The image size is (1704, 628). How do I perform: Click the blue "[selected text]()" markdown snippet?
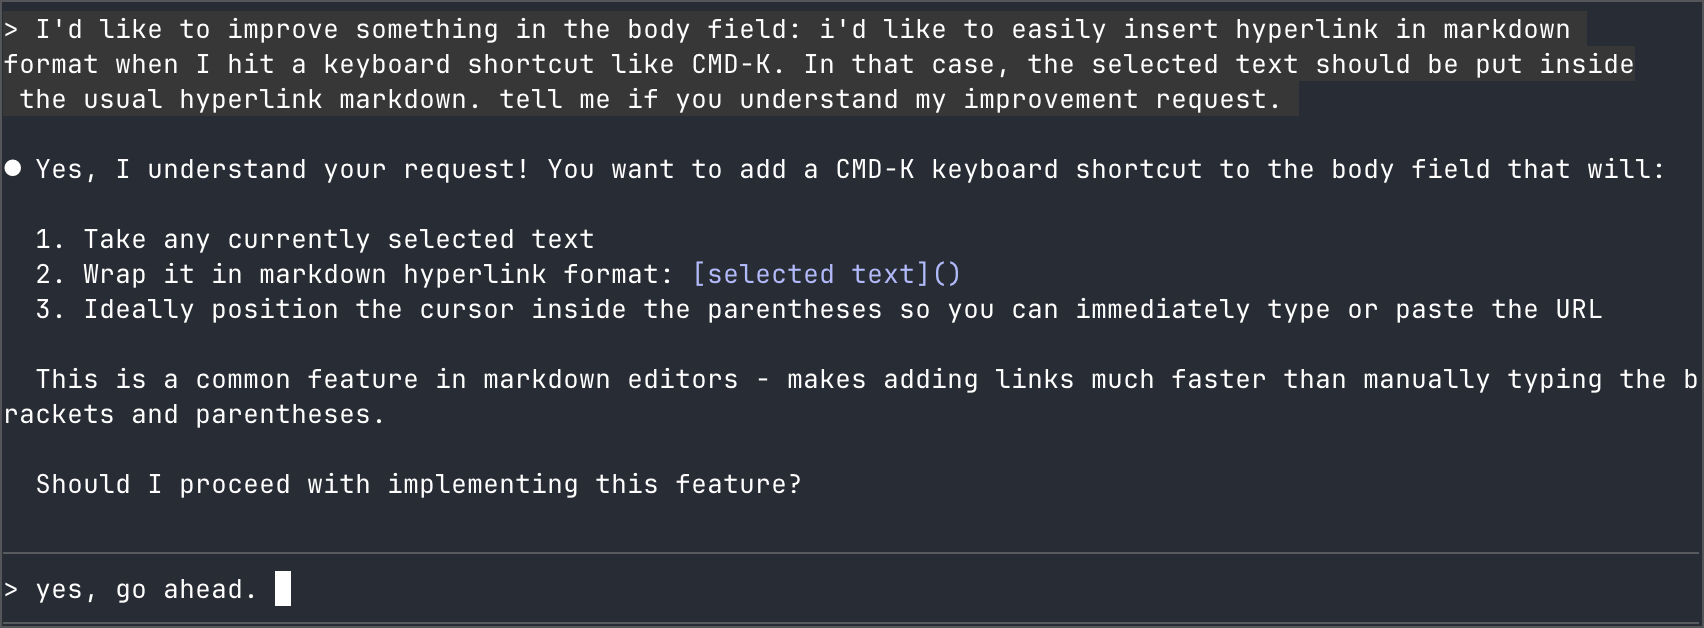(x=826, y=274)
